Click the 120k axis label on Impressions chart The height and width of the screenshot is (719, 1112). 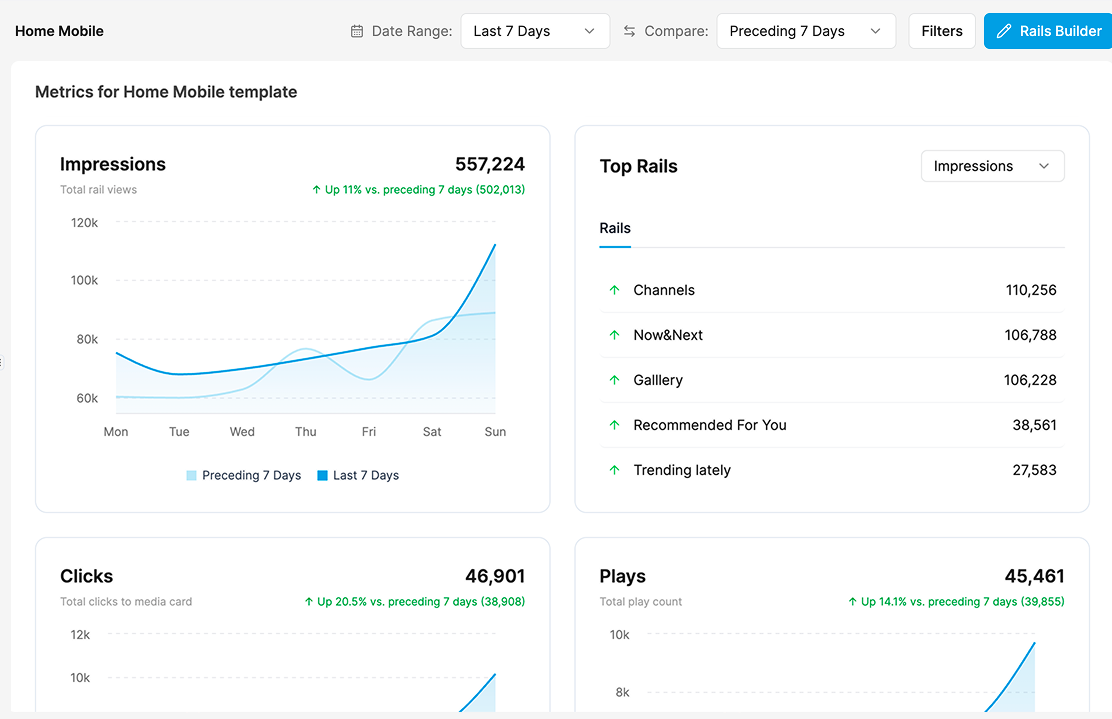pos(84,223)
